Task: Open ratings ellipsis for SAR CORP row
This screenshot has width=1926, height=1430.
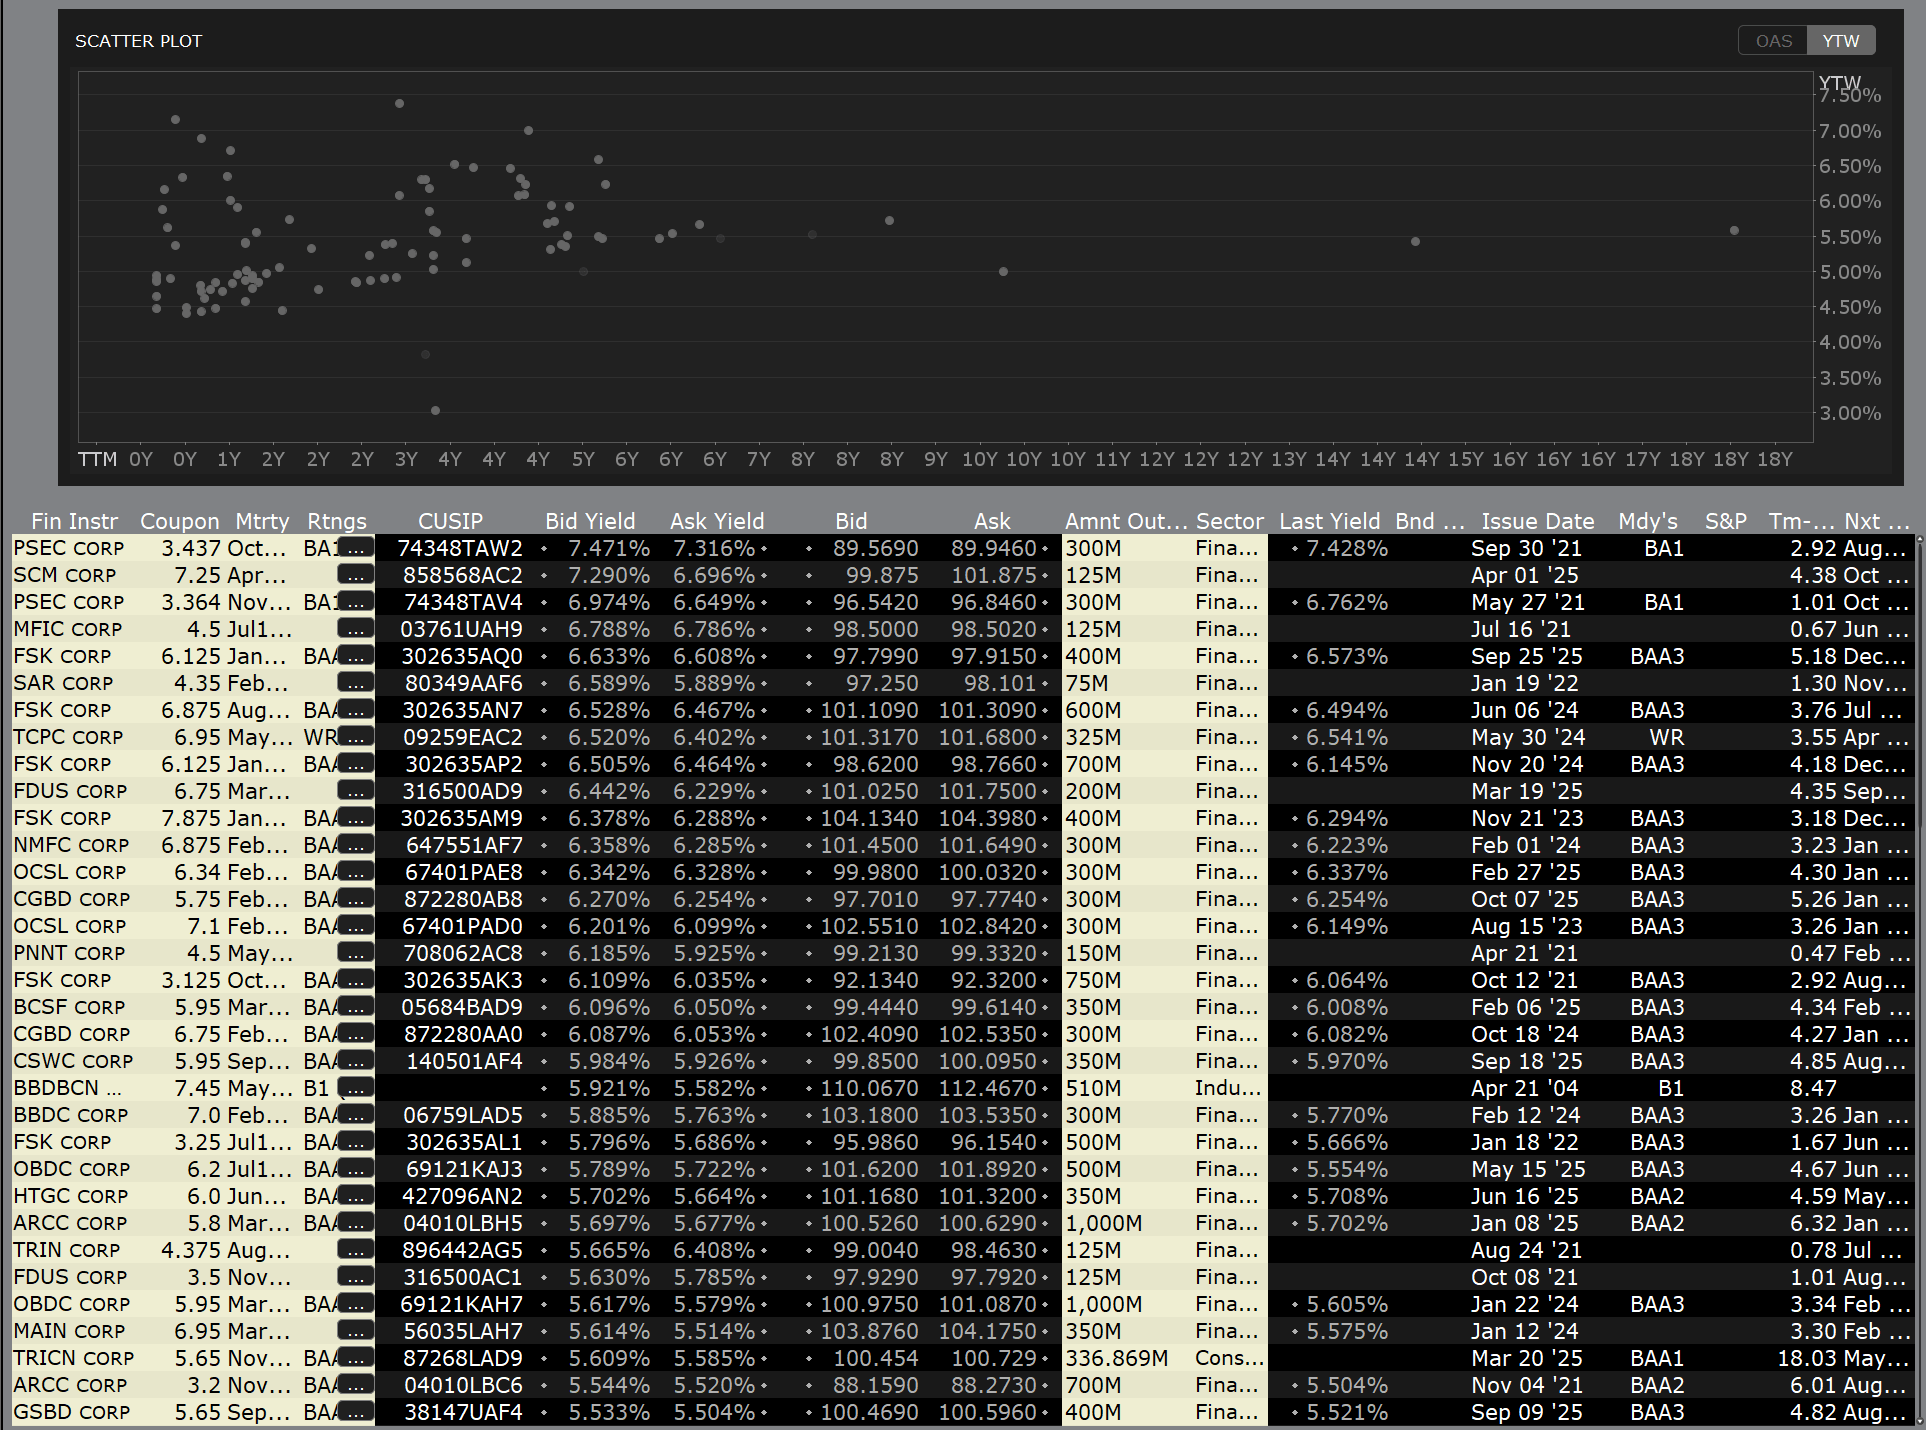Action: click(355, 683)
